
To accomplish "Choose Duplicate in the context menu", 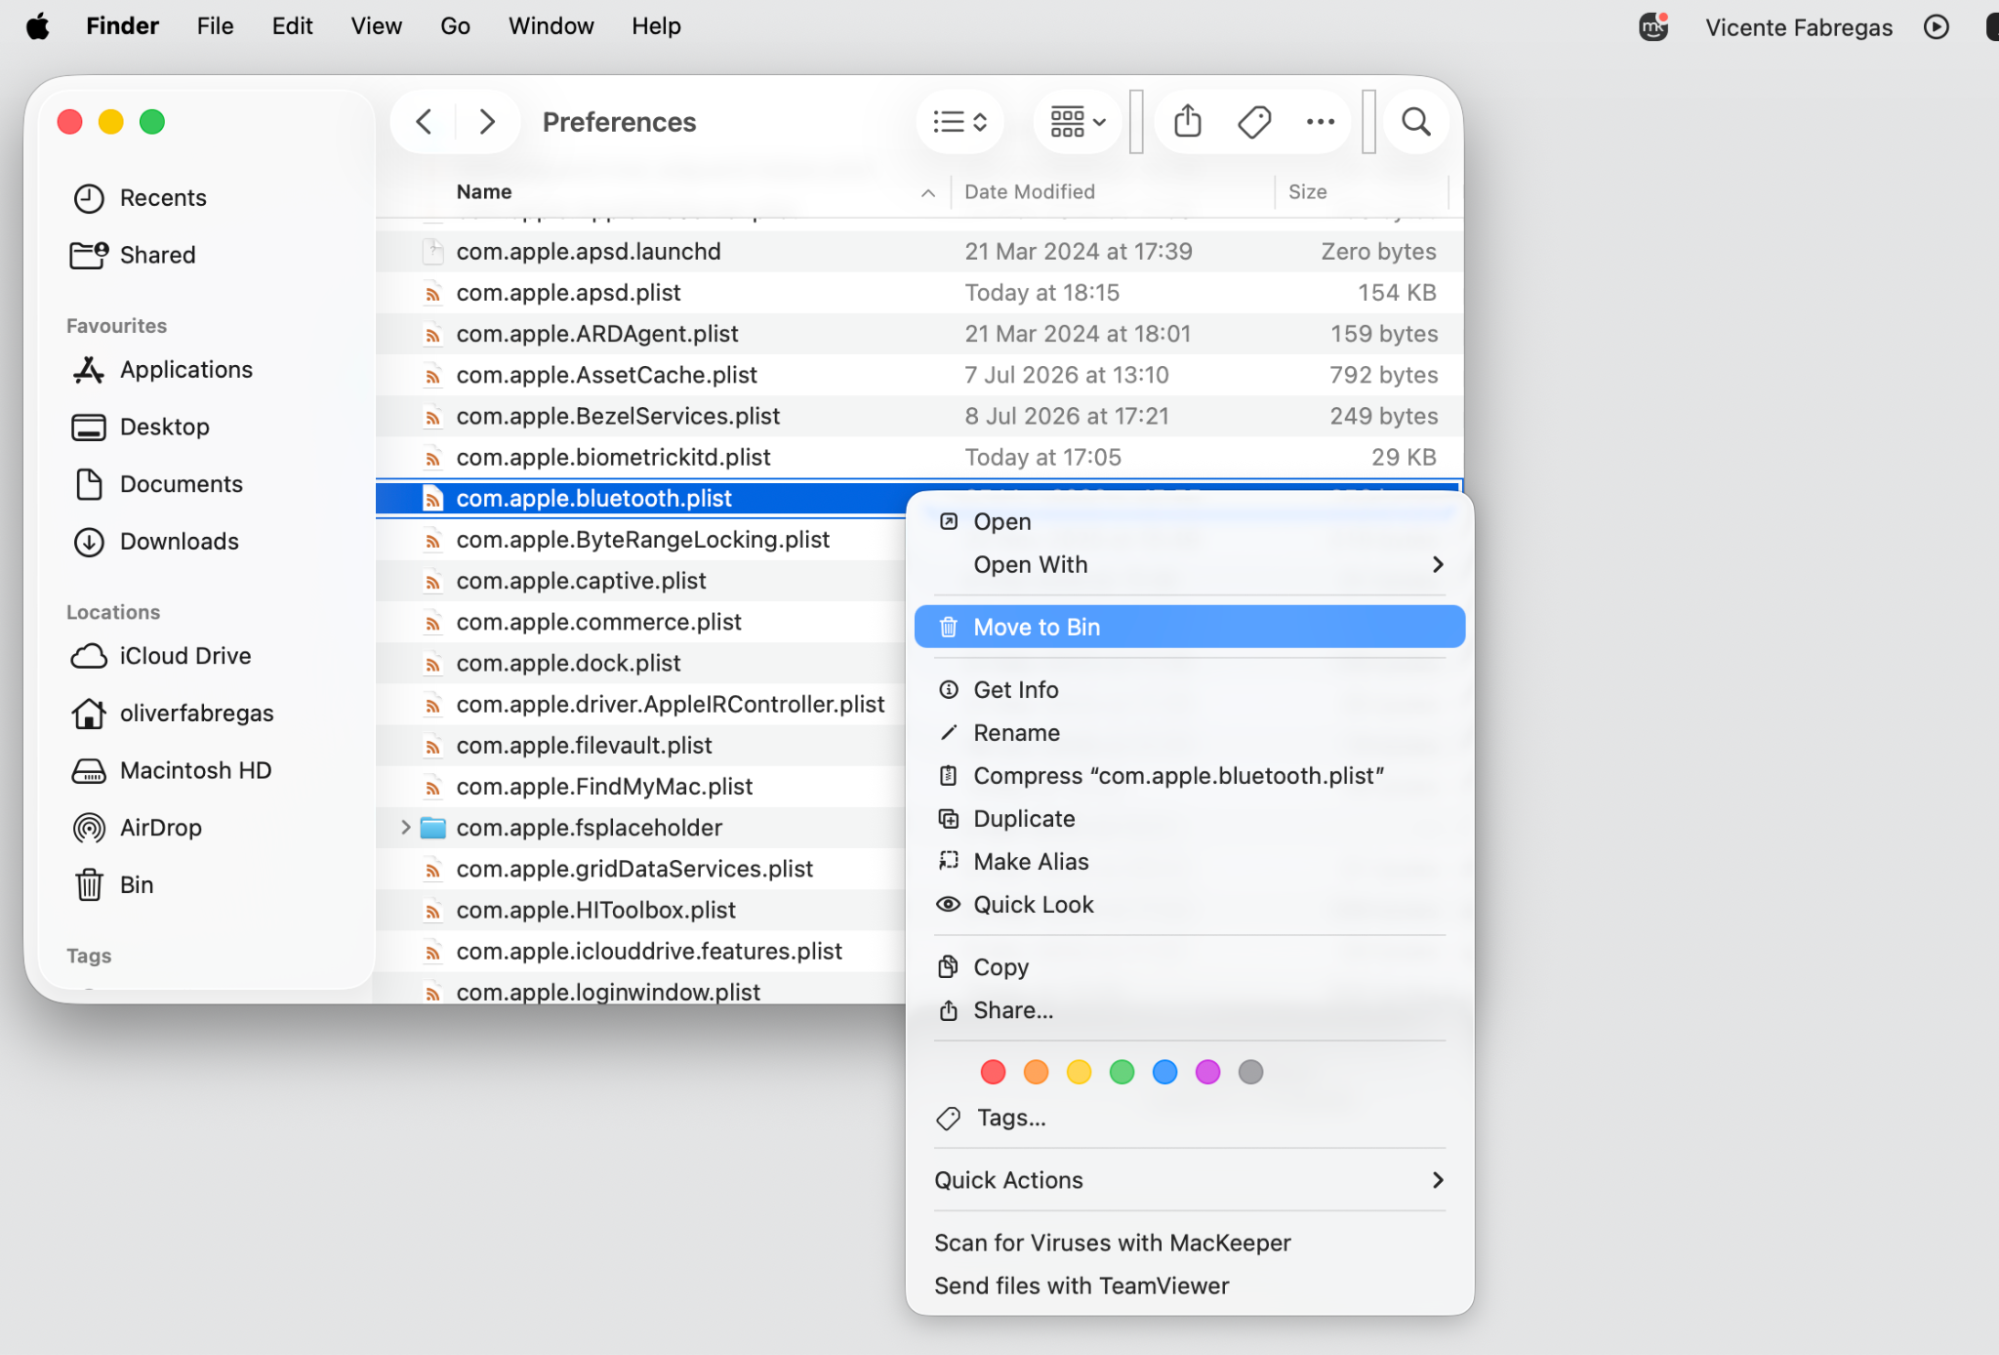I will click(1190, 819).
